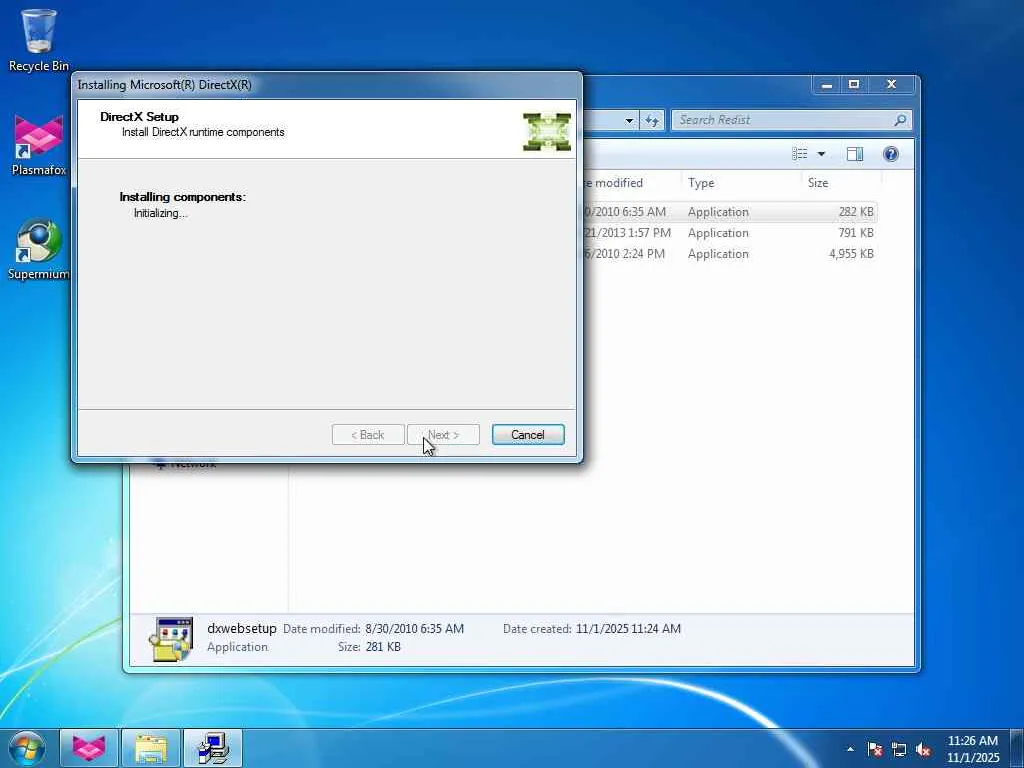Cancel the DirectX Setup installation
Screen dimensions: 1024x768
528,435
